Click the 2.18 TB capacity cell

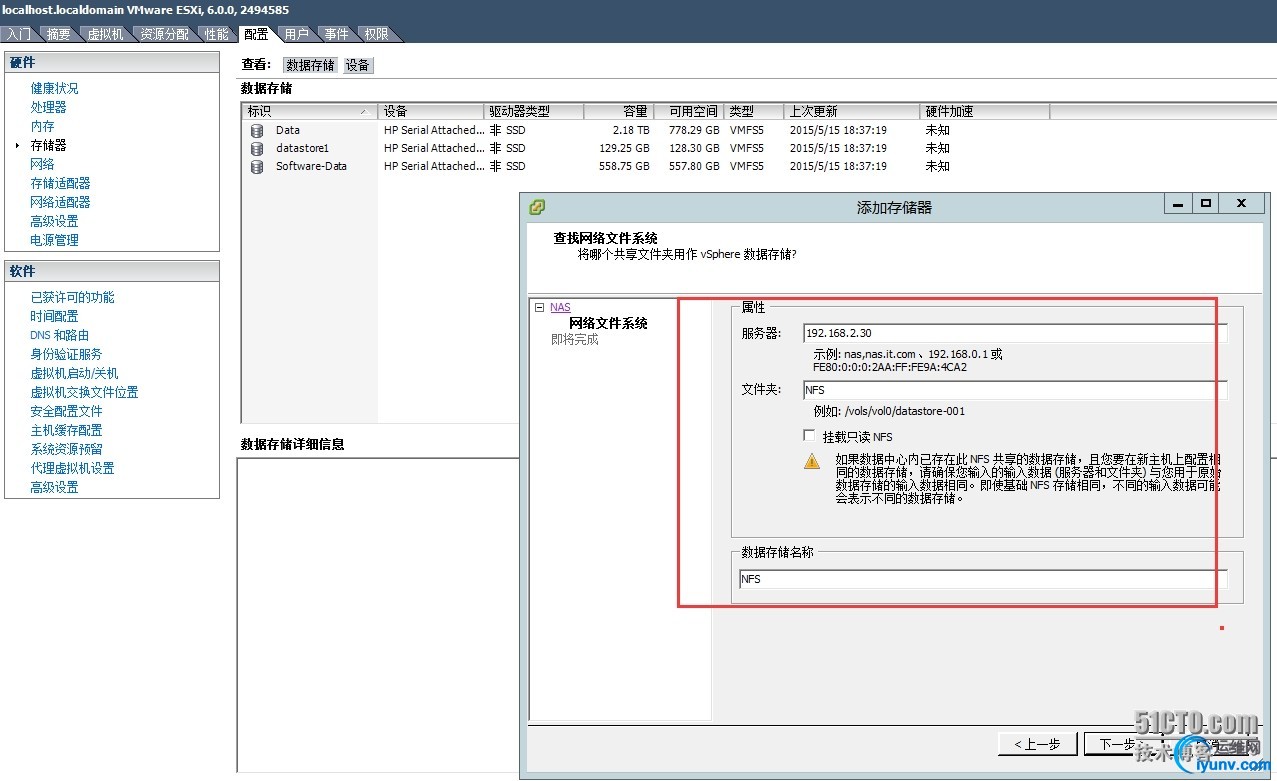click(631, 131)
